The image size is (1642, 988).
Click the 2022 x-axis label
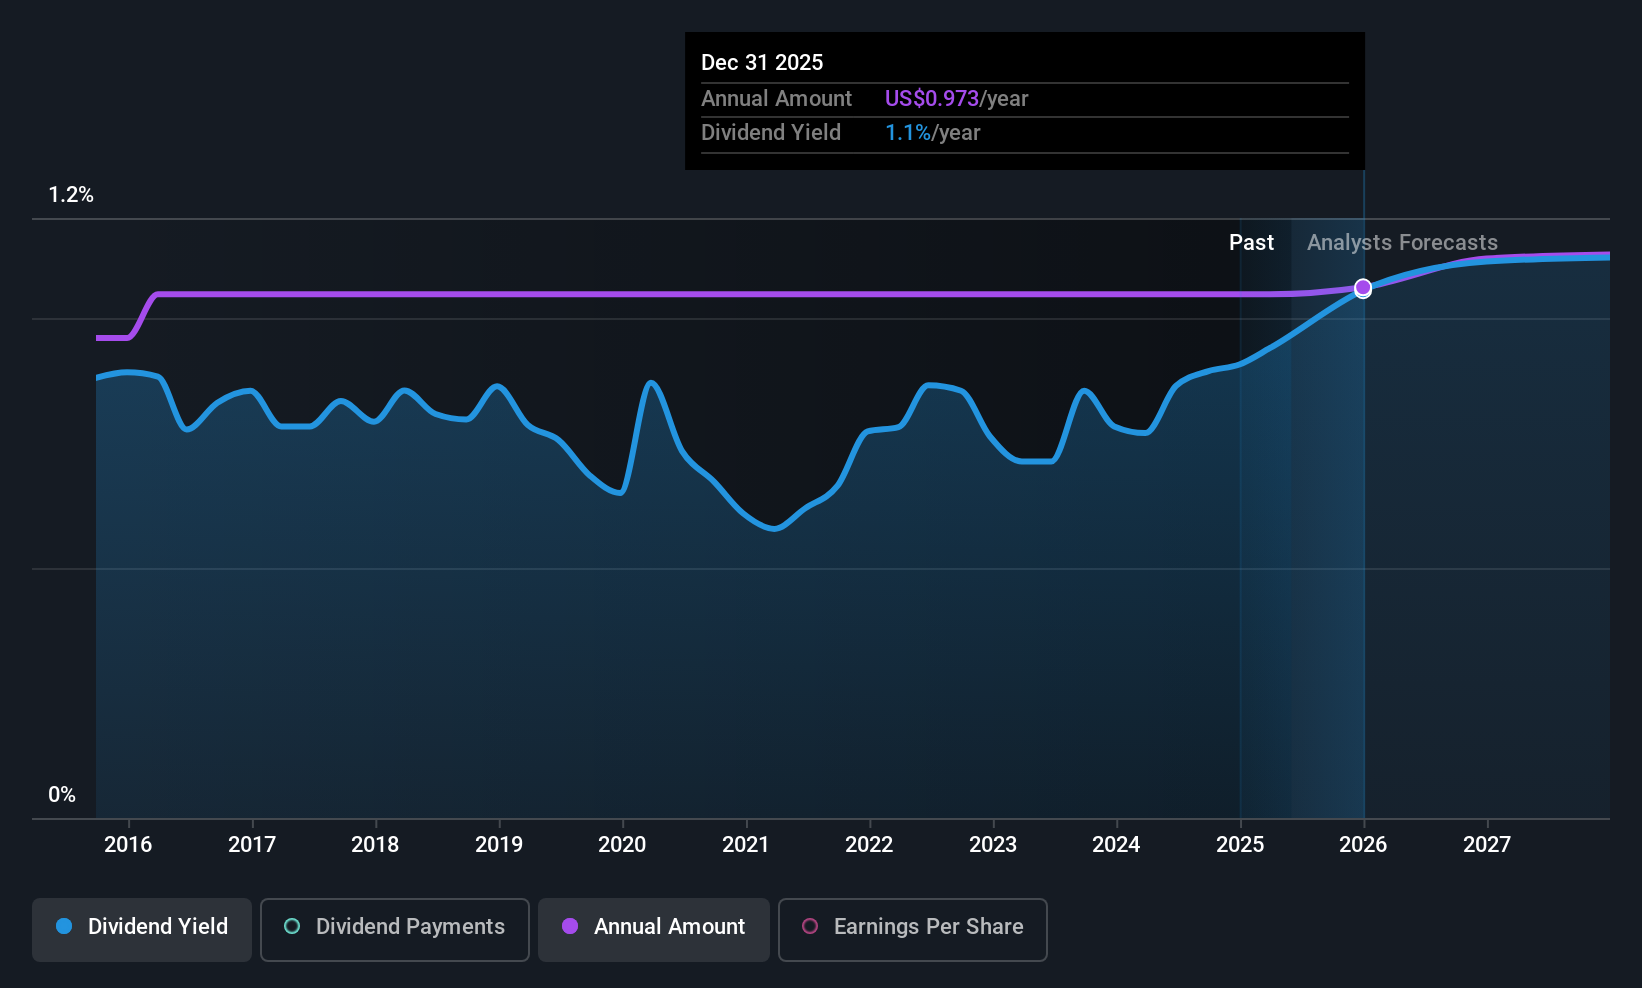click(x=869, y=845)
